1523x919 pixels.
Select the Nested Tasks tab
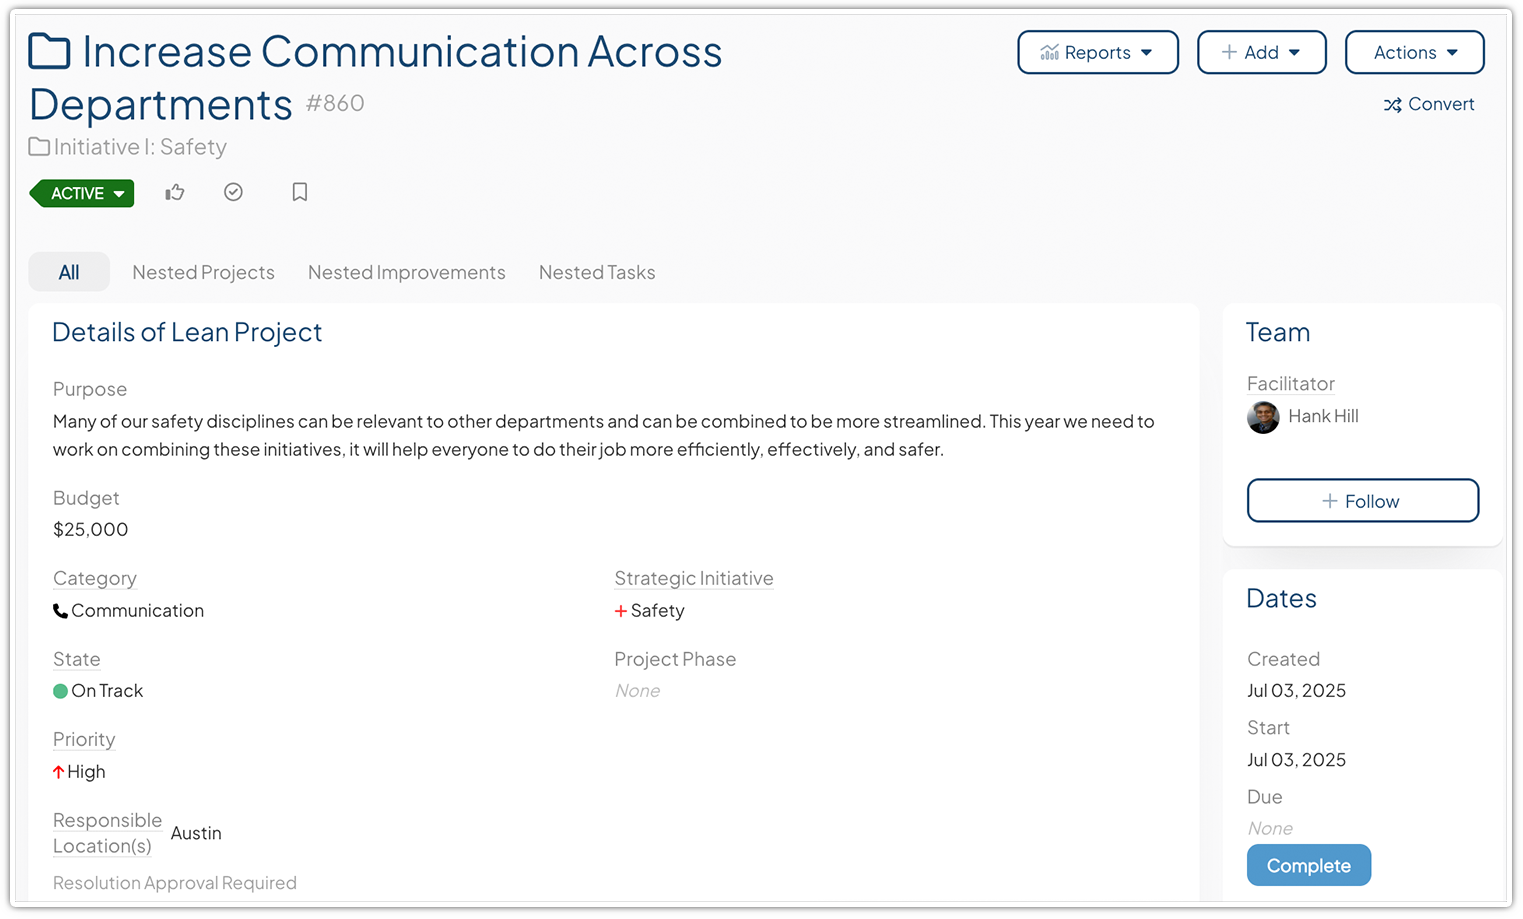tap(596, 272)
